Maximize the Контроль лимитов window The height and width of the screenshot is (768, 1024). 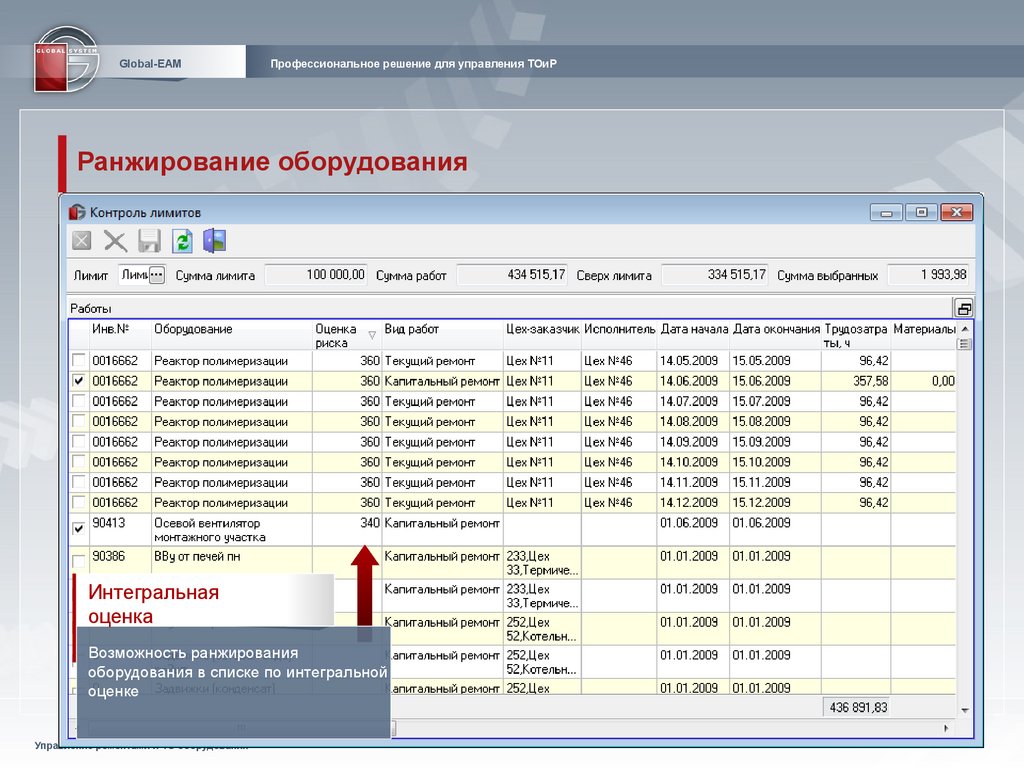tap(921, 212)
